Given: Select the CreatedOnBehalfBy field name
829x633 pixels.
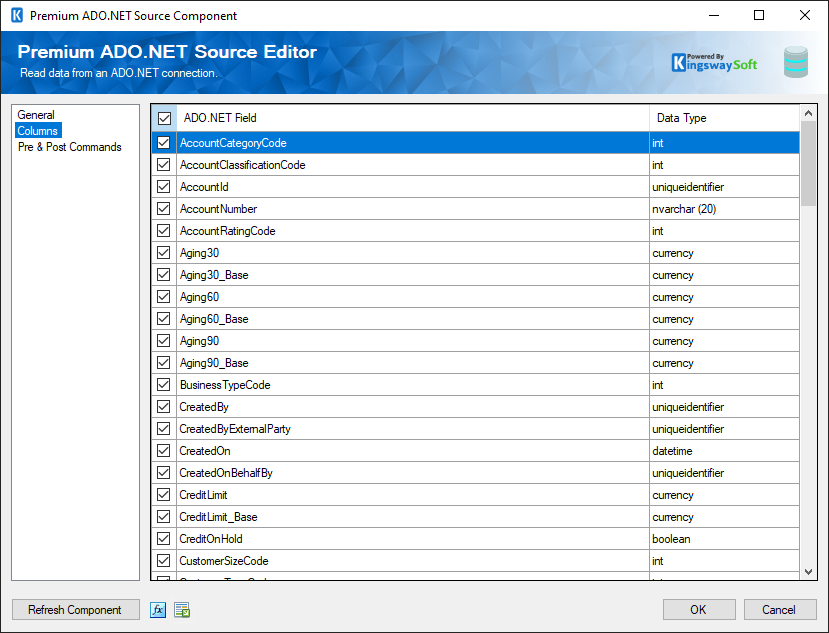Looking at the screenshot, I should click(226, 473).
